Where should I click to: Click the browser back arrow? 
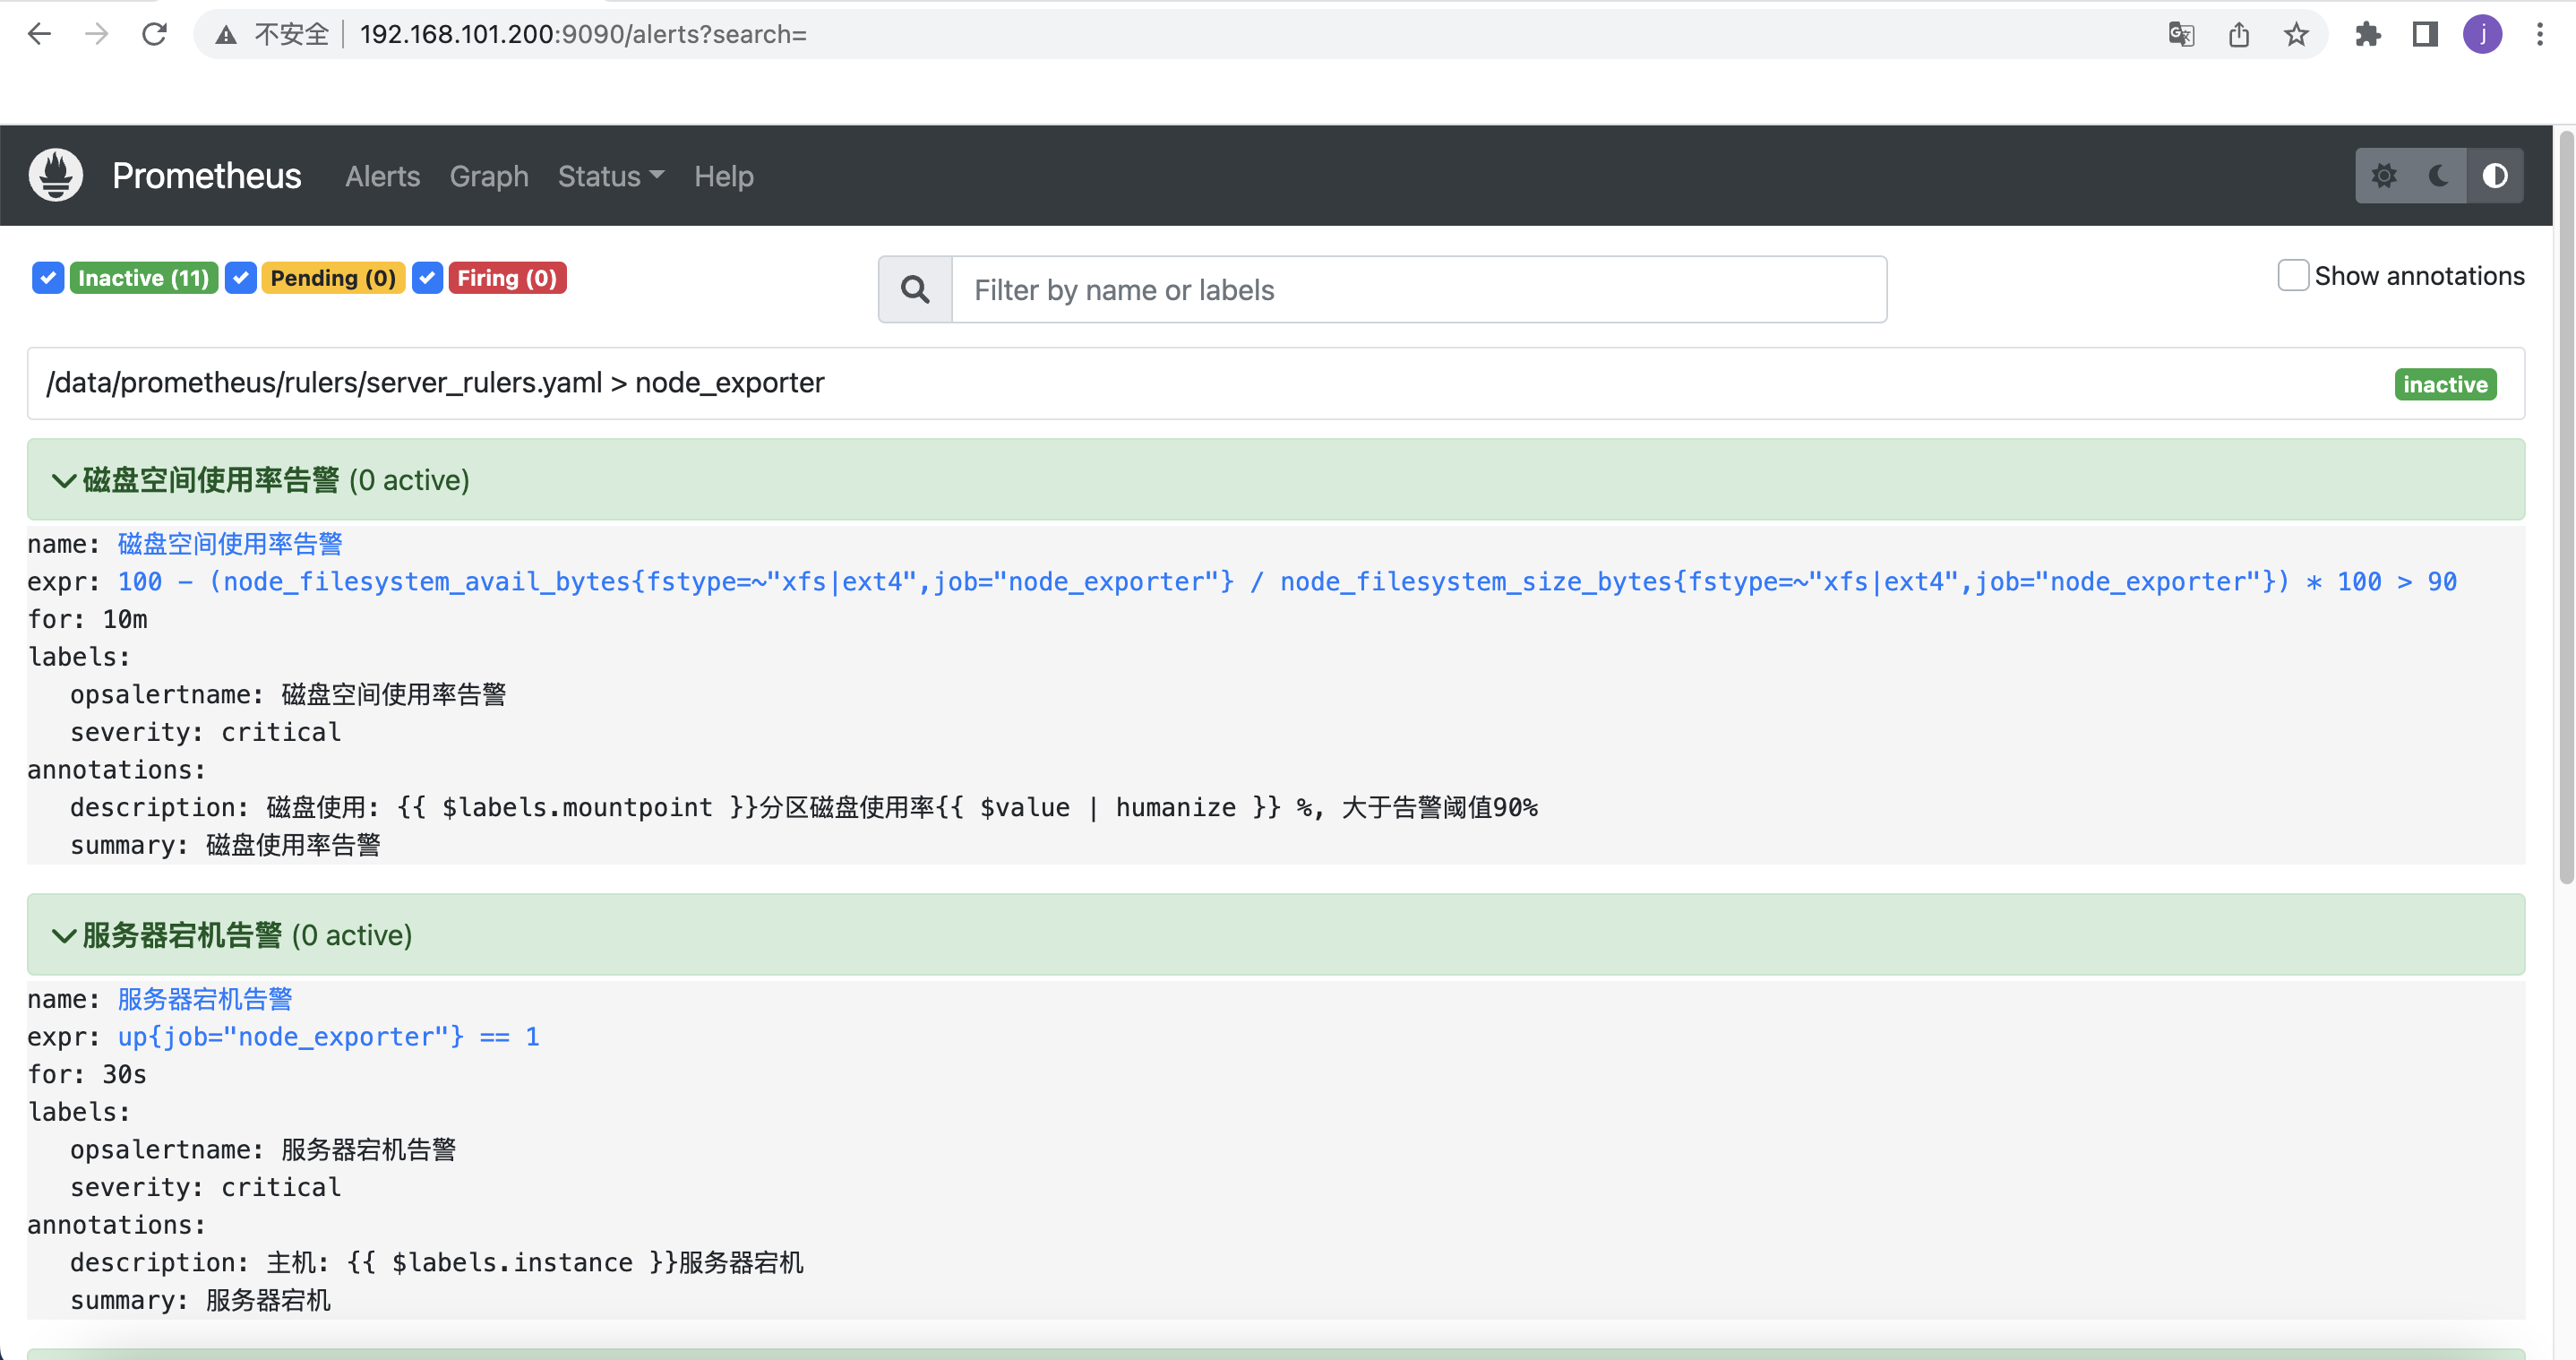coord(39,34)
